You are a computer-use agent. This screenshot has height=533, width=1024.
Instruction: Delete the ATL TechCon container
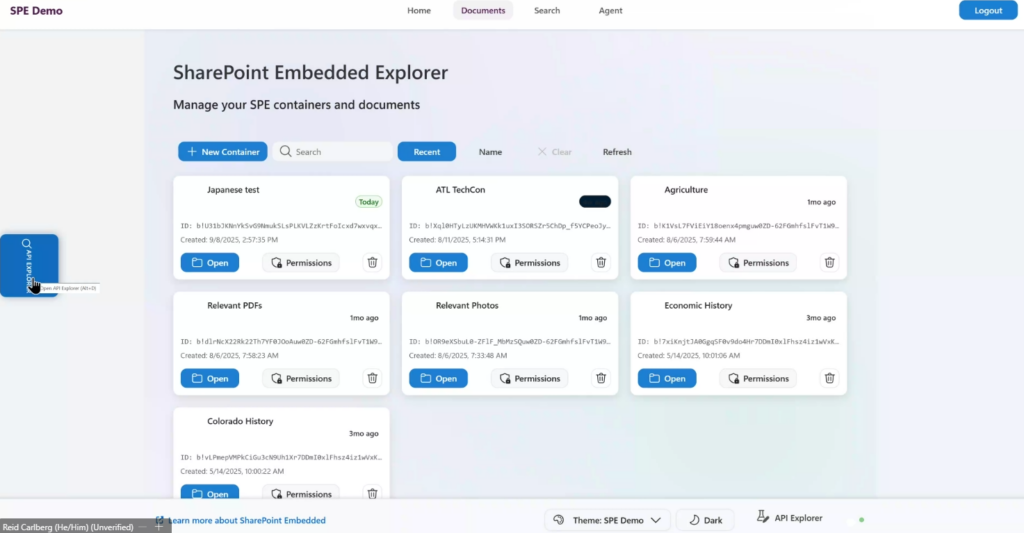(601, 263)
